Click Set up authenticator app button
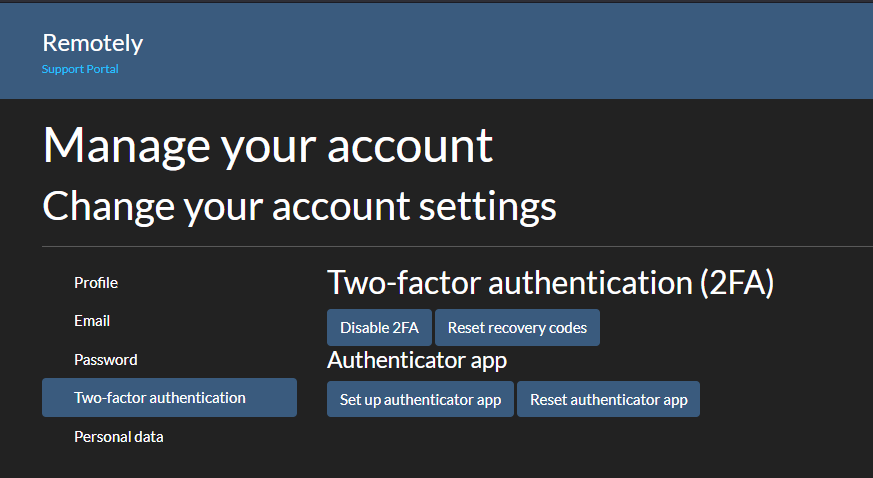The height and width of the screenshot is (478, 873). [x=420, y=400]
